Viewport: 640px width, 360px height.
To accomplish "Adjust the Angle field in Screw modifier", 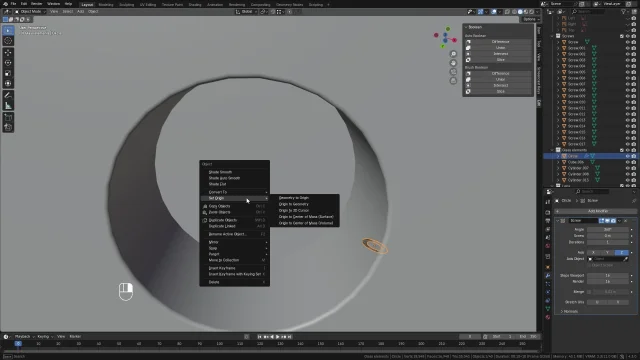I will 608,229.
